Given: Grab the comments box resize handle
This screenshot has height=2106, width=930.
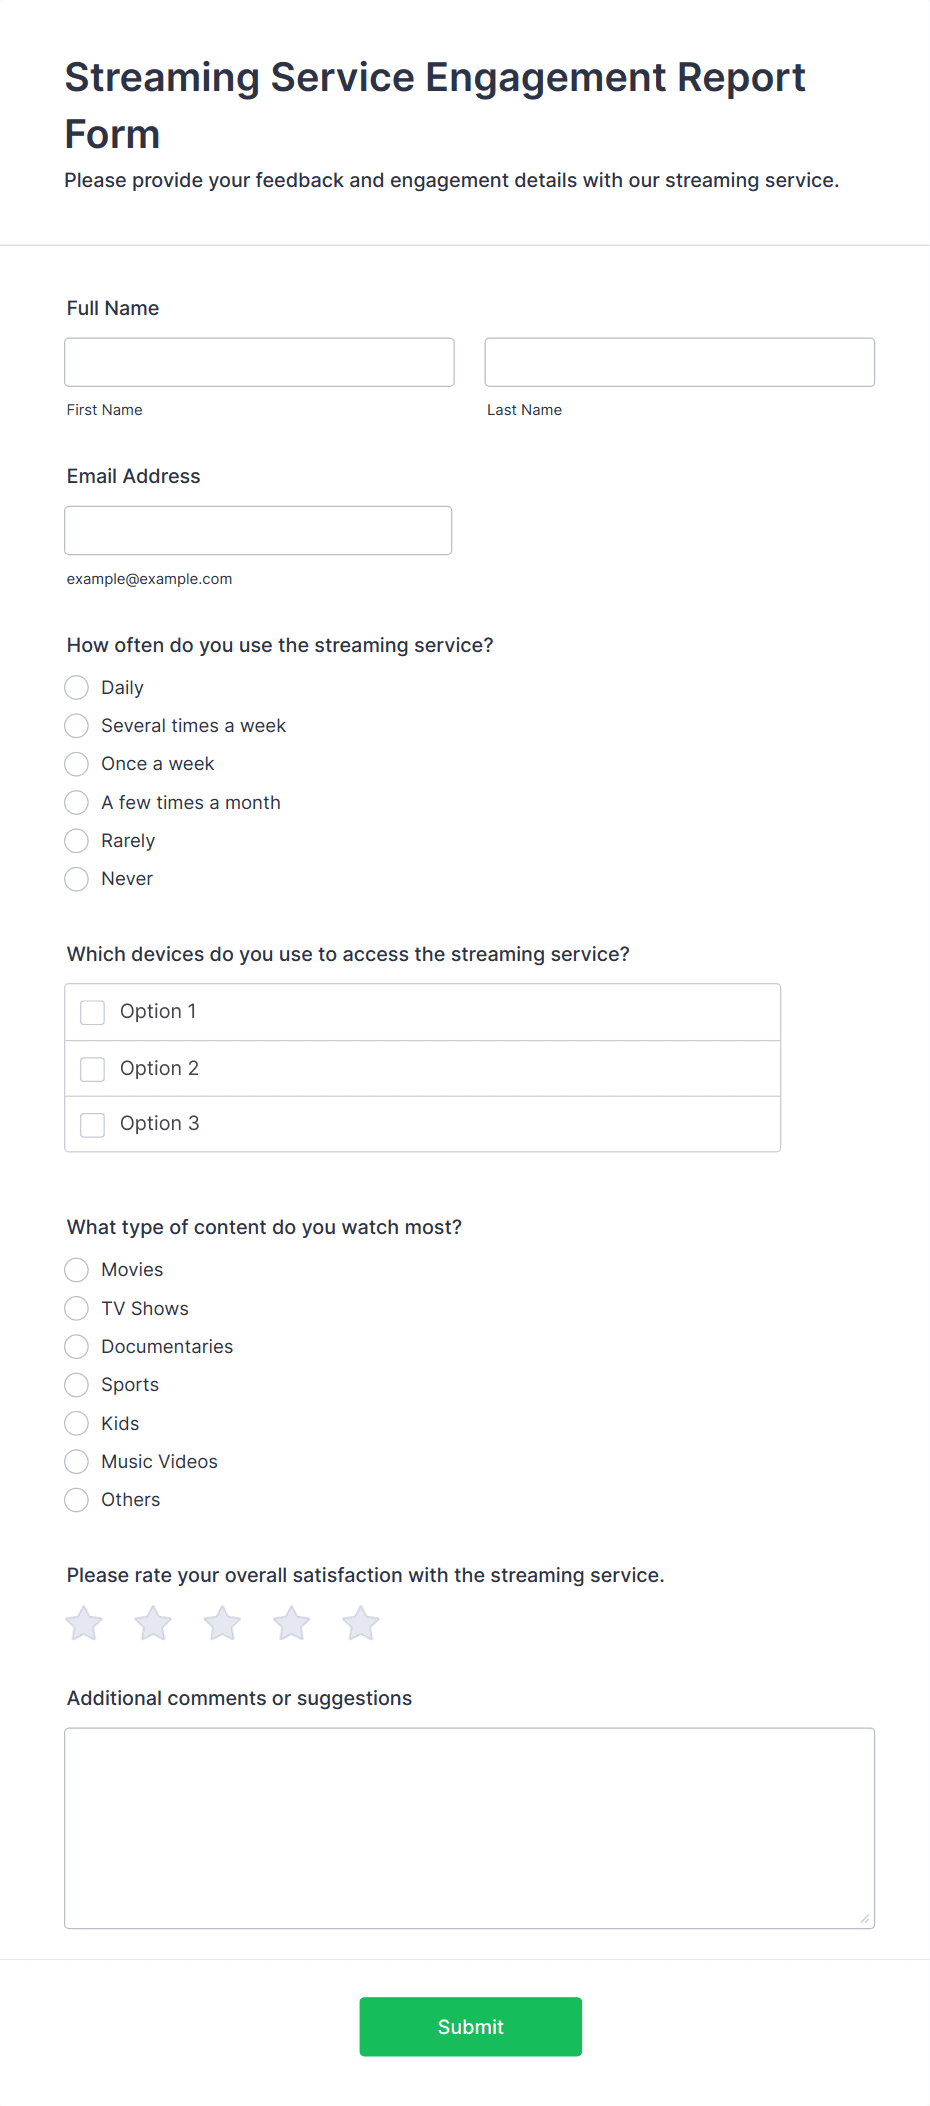Looking at the screenshot, I should point(865,1918).
